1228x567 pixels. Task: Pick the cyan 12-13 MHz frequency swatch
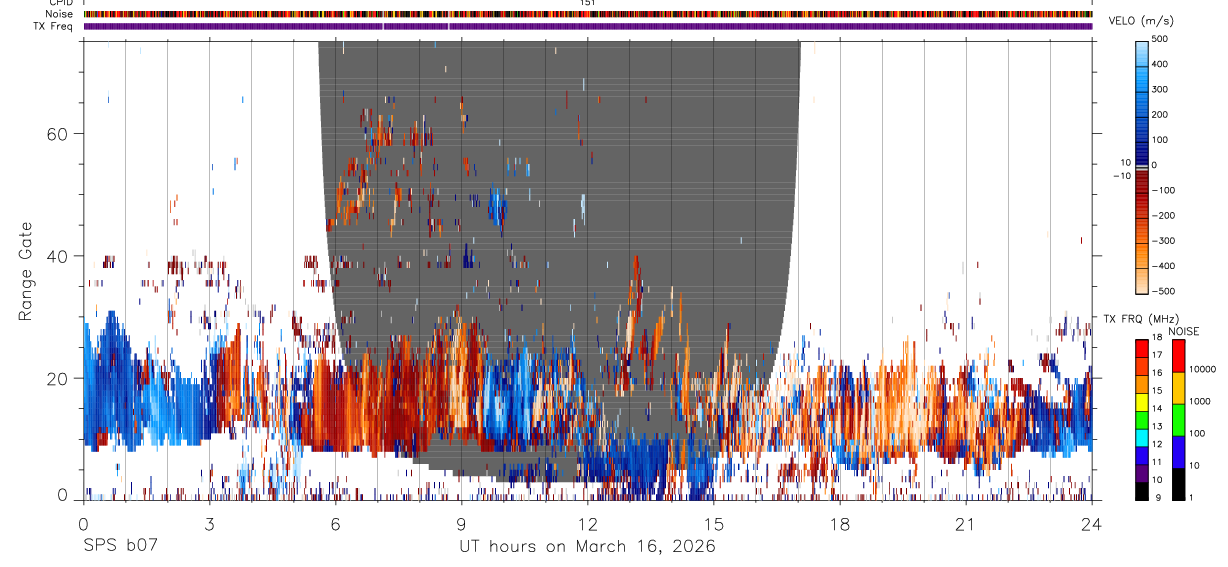(x=1142, y=436)
